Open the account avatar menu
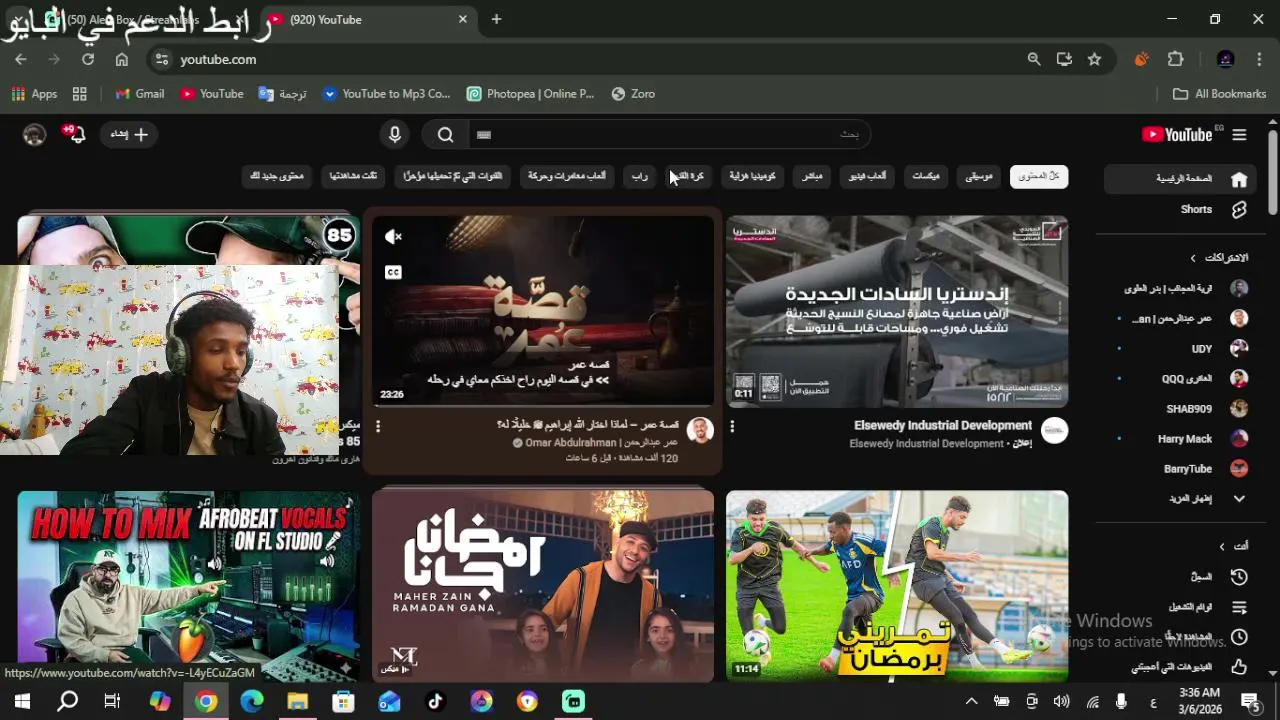The image size is (1280, 720). pyautogui.click(x=34, y=135)
